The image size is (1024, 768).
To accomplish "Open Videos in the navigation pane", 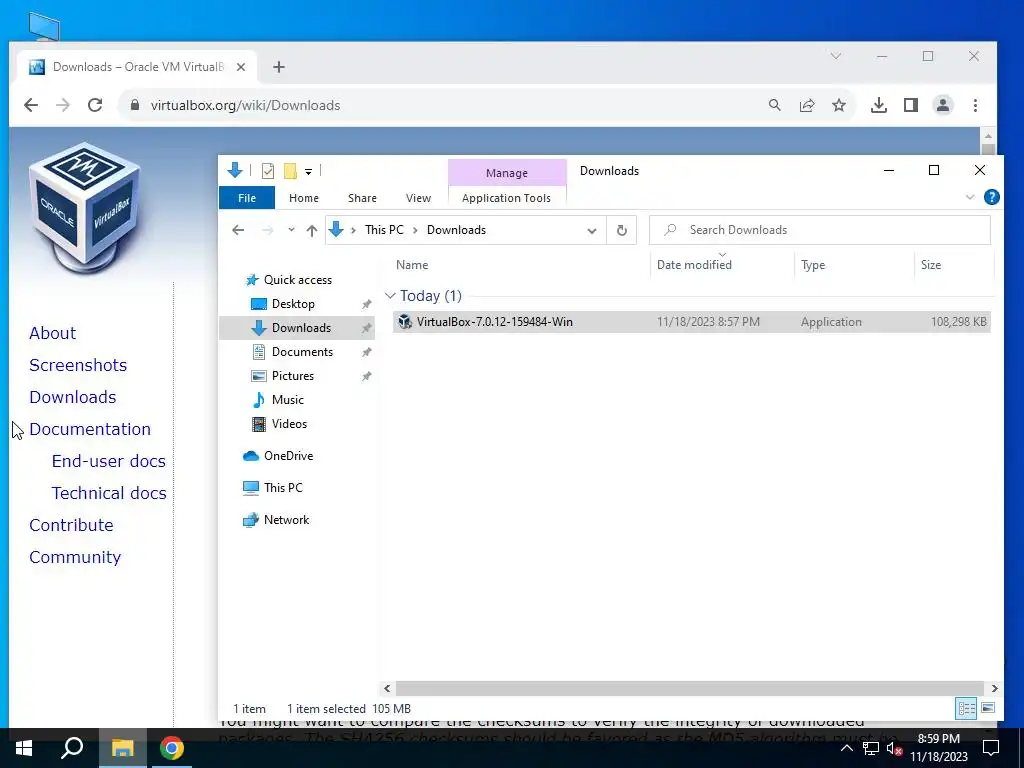I will point(289,424).
